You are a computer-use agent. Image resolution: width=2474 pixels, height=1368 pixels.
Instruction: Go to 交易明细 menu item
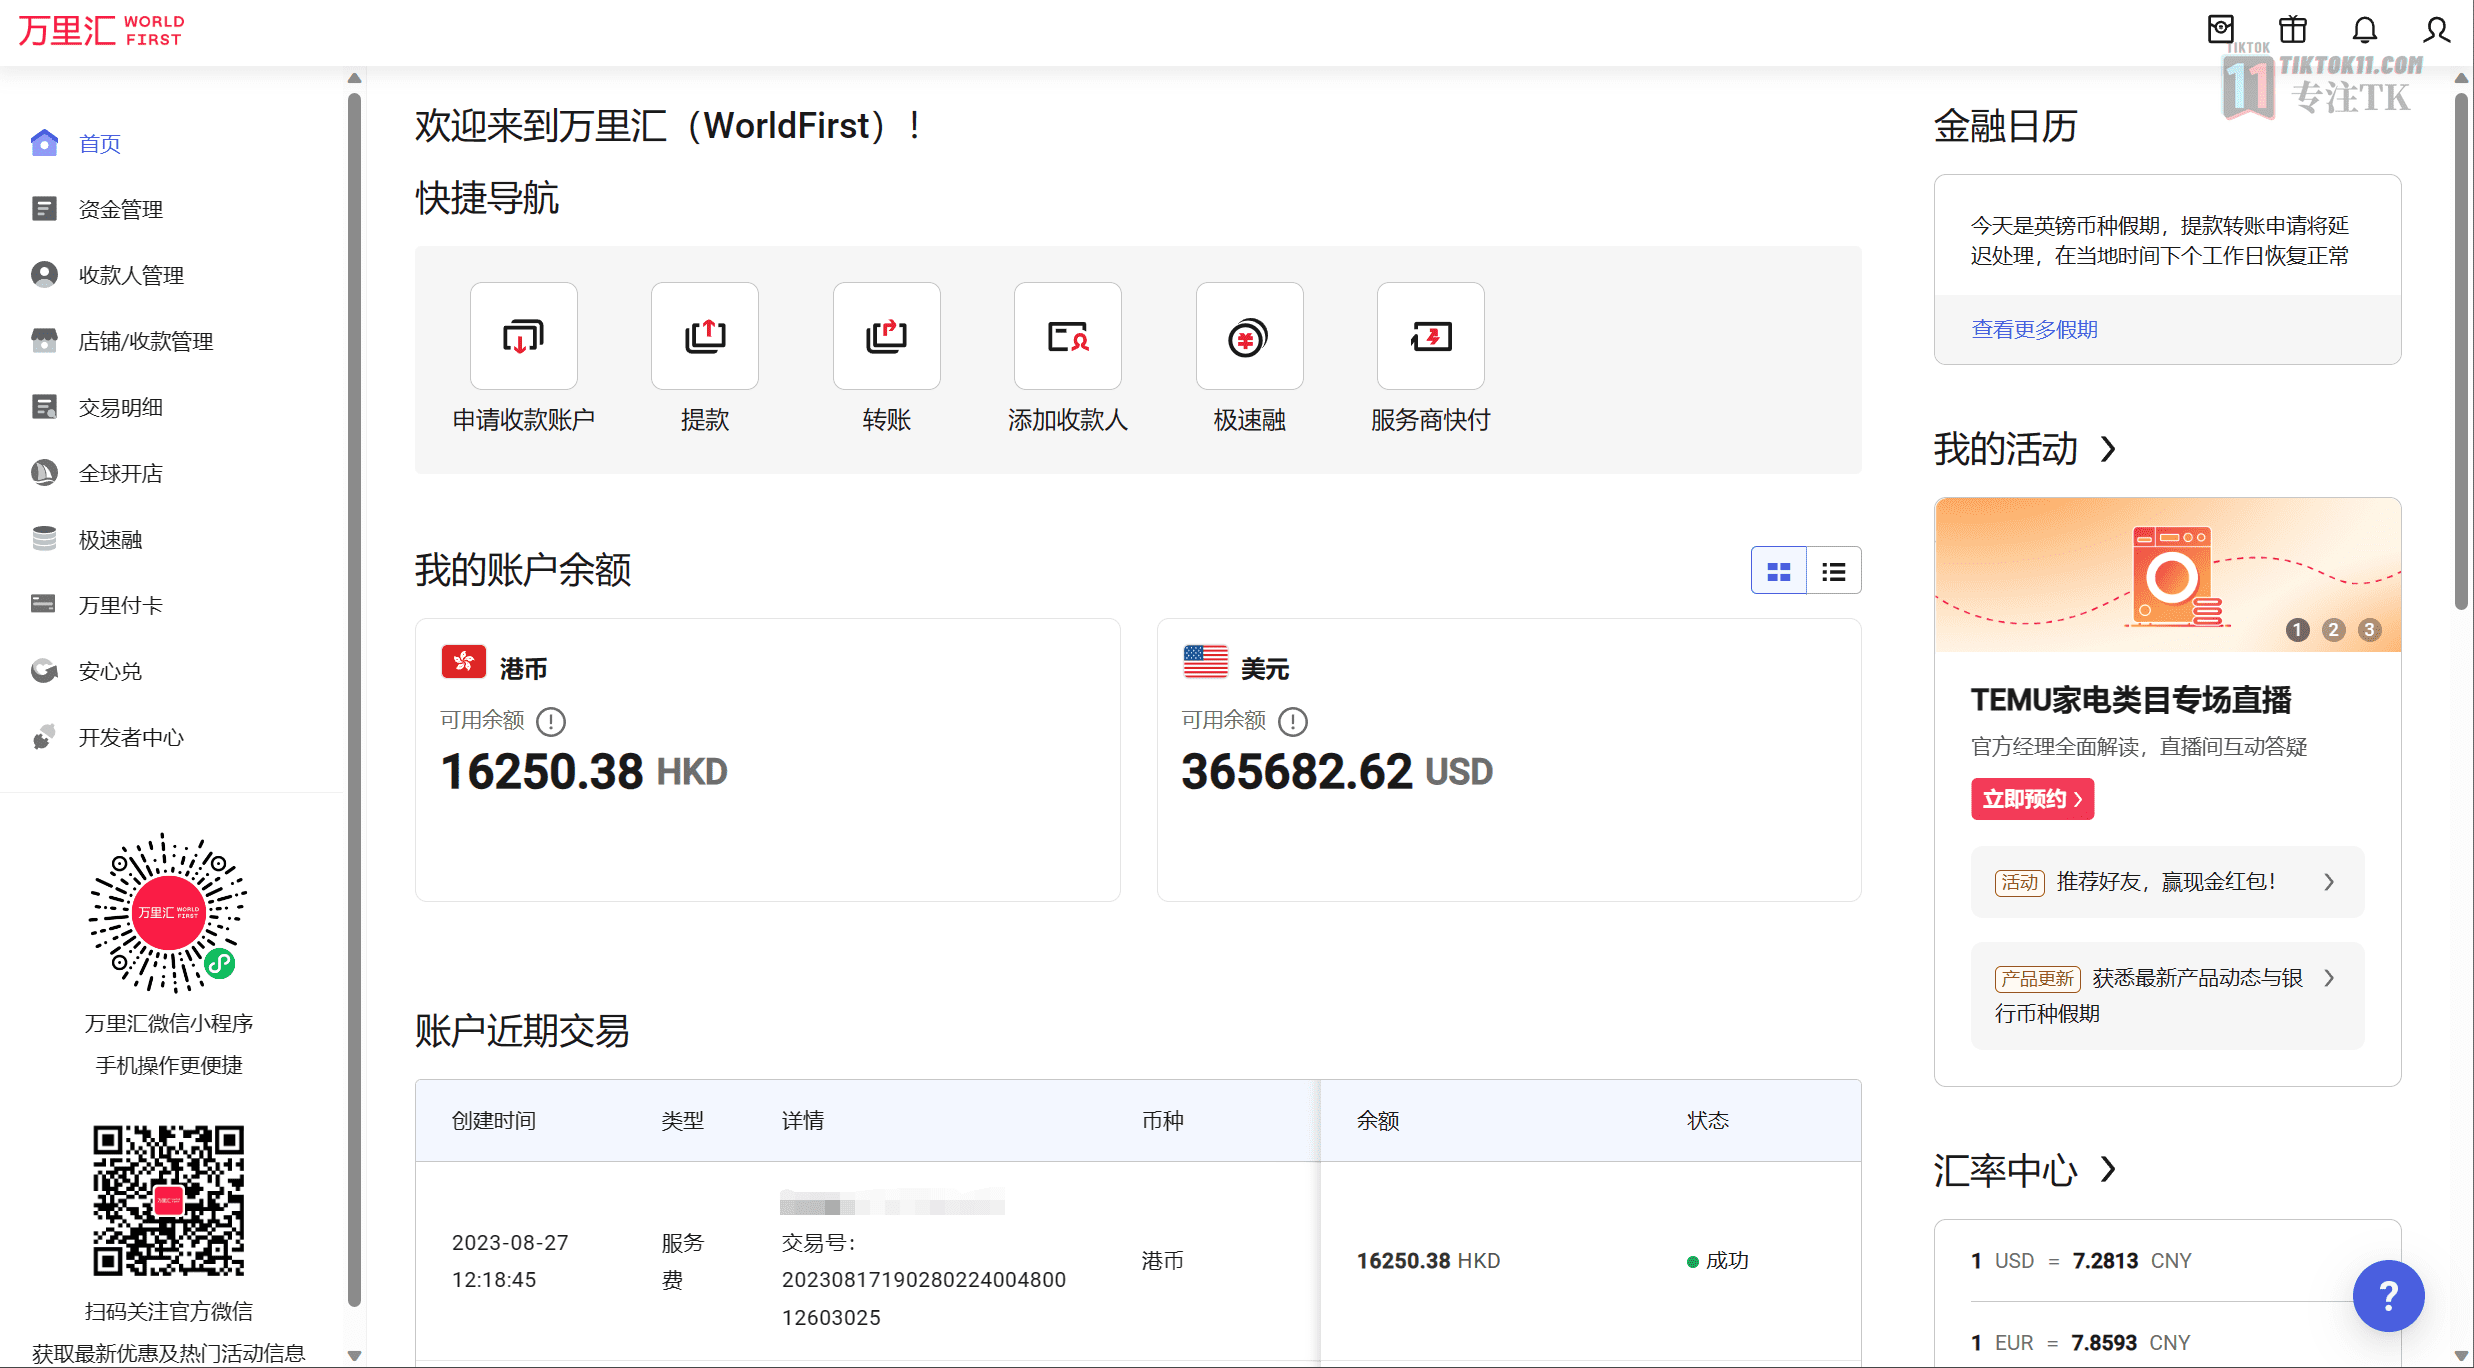121,407
